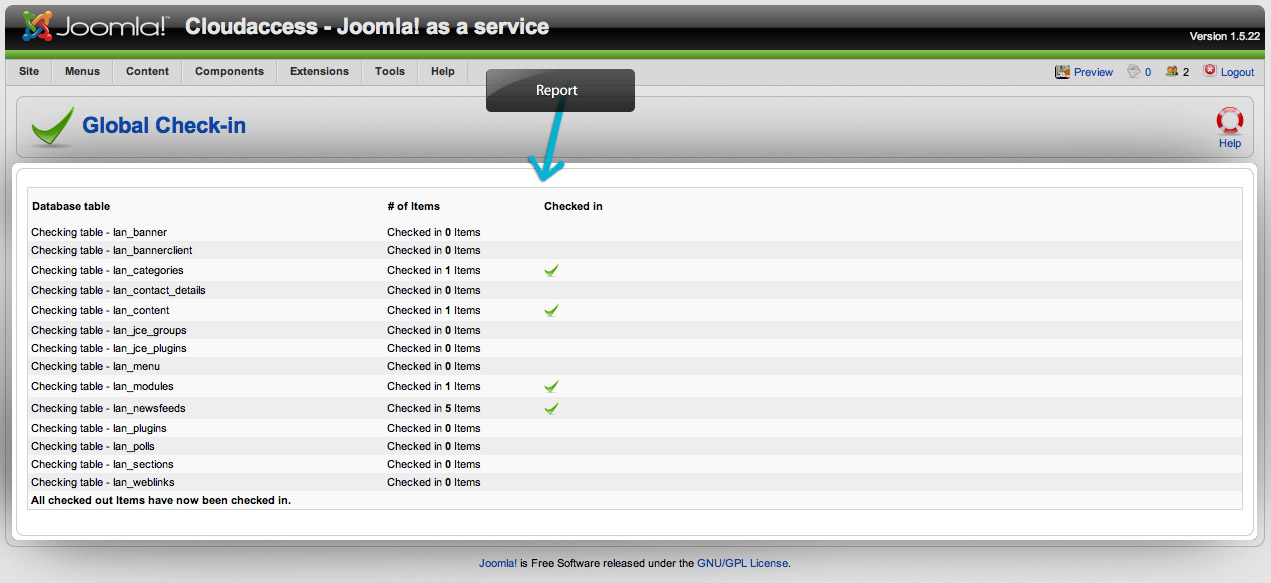1271x583 pixels.
Task: Click the Preview icon in top bar
Action: click(x=1062, y=72)
